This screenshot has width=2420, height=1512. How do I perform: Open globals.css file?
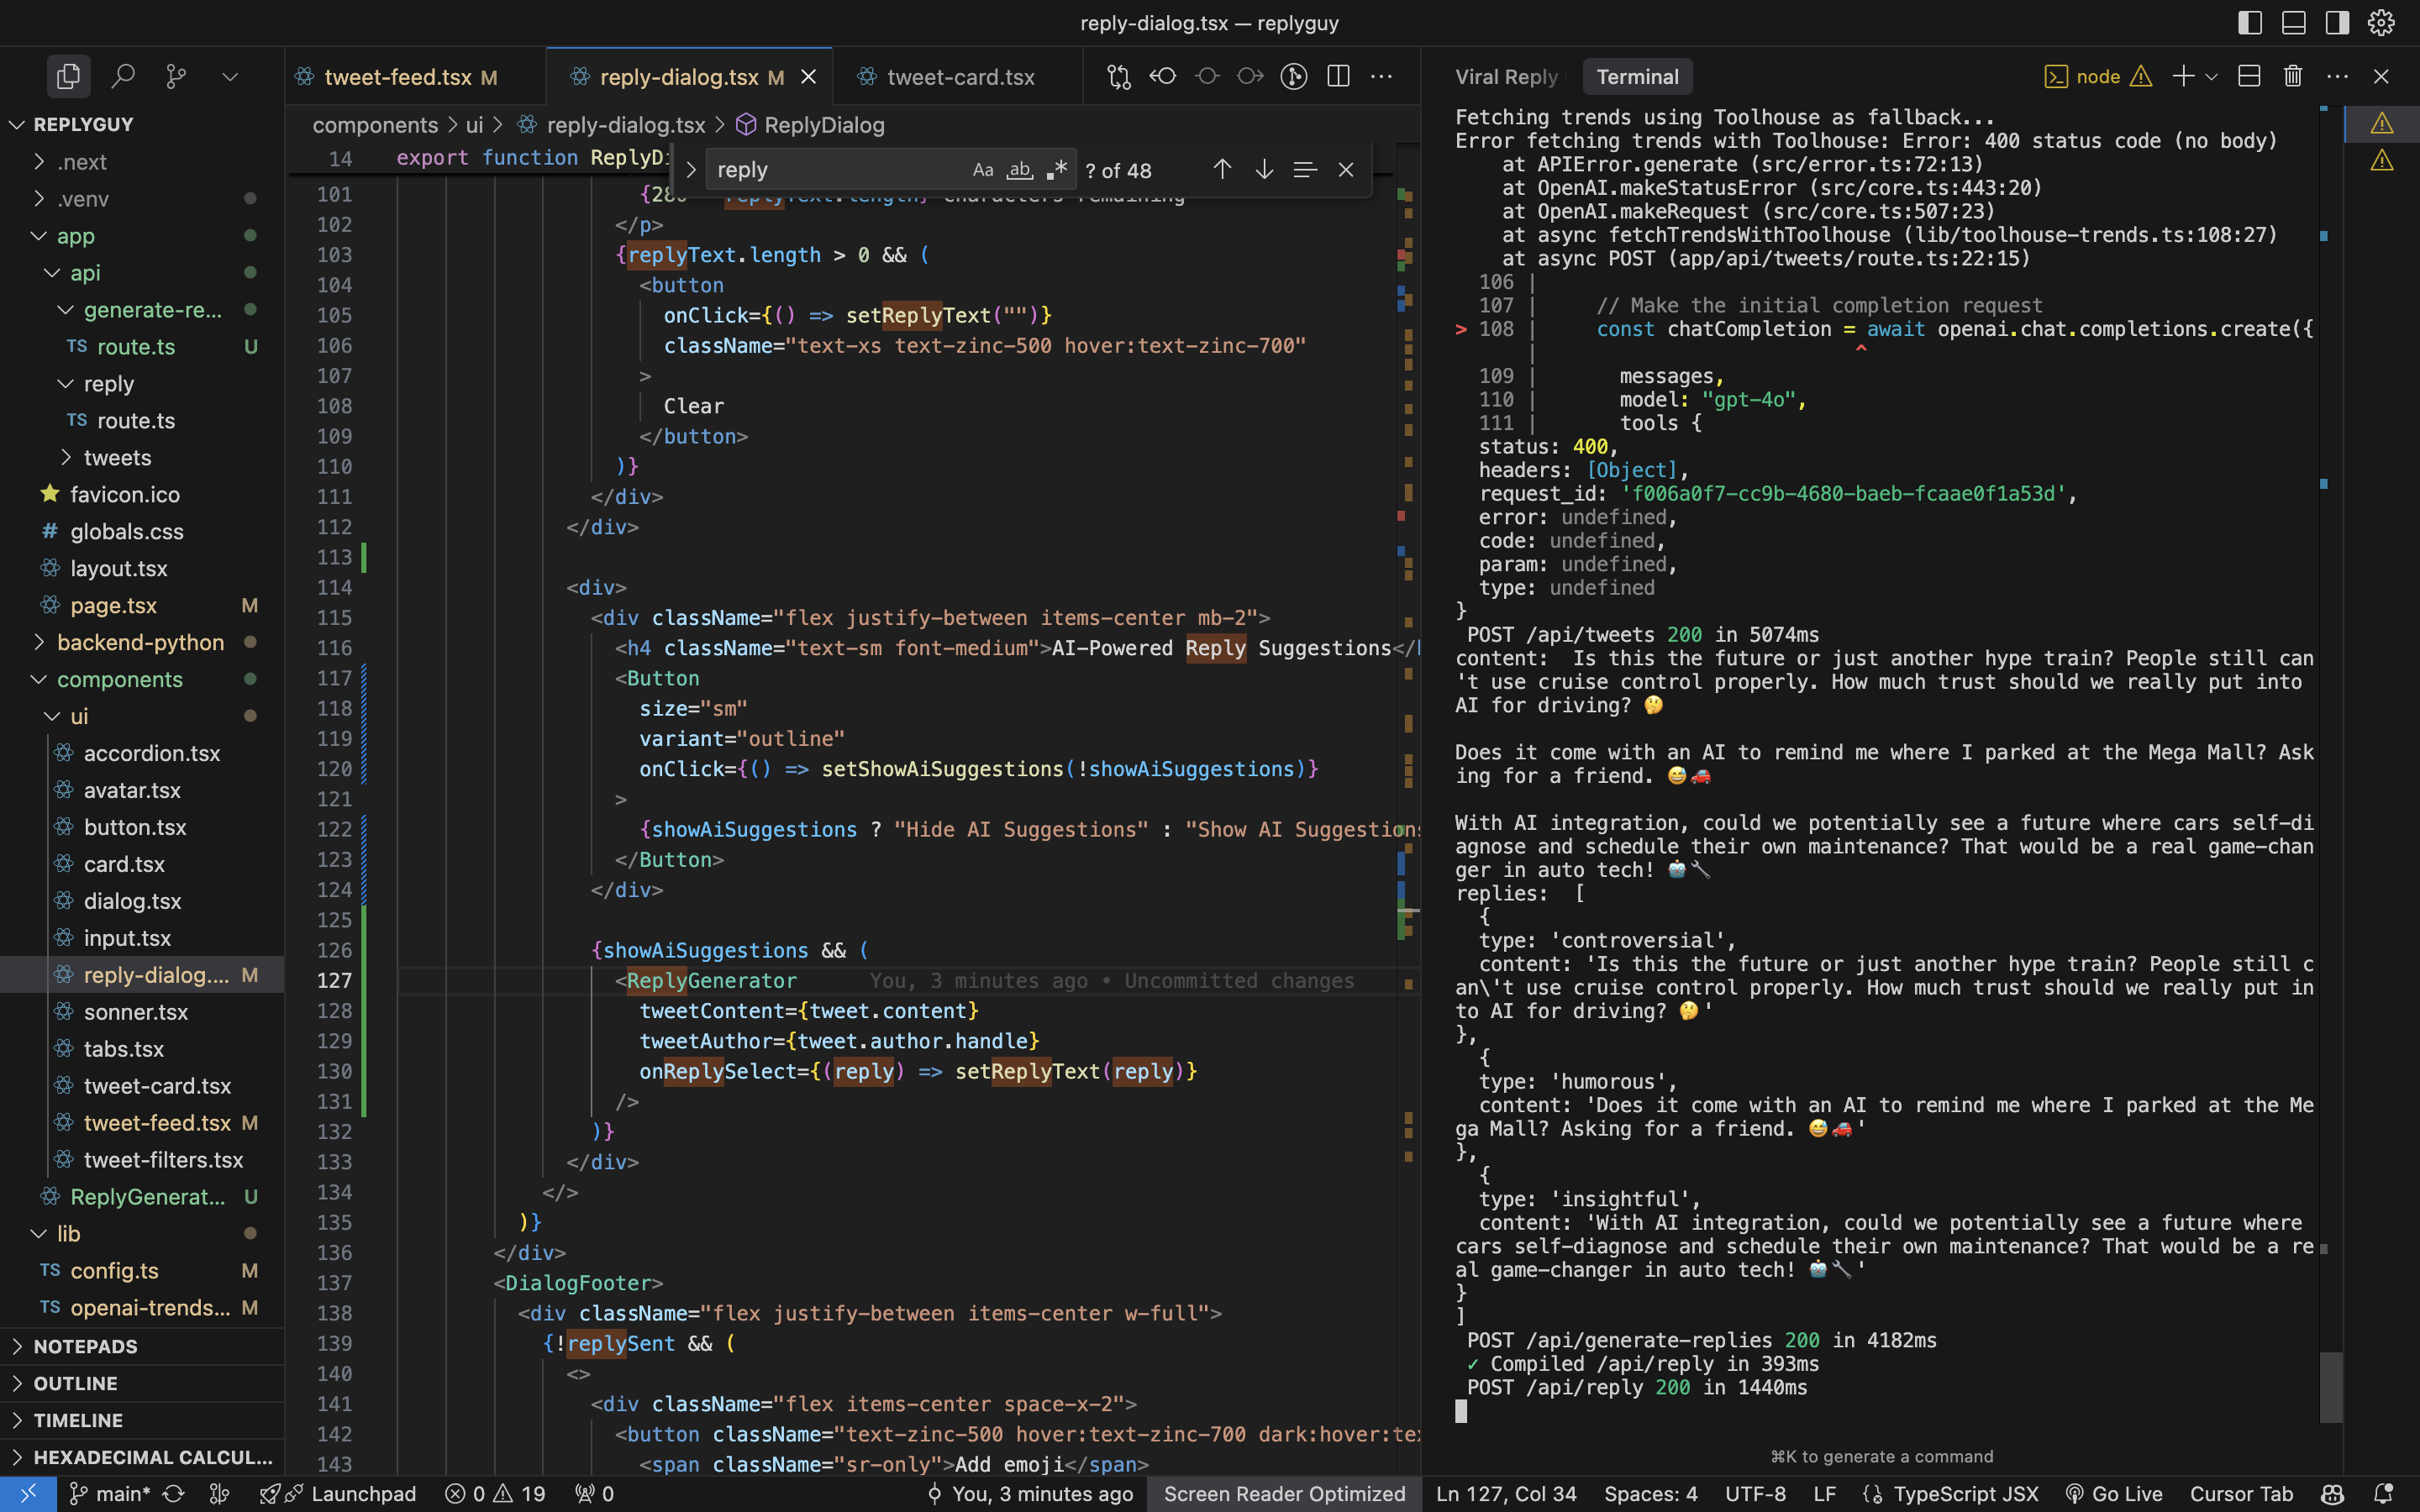coord(142,531)
